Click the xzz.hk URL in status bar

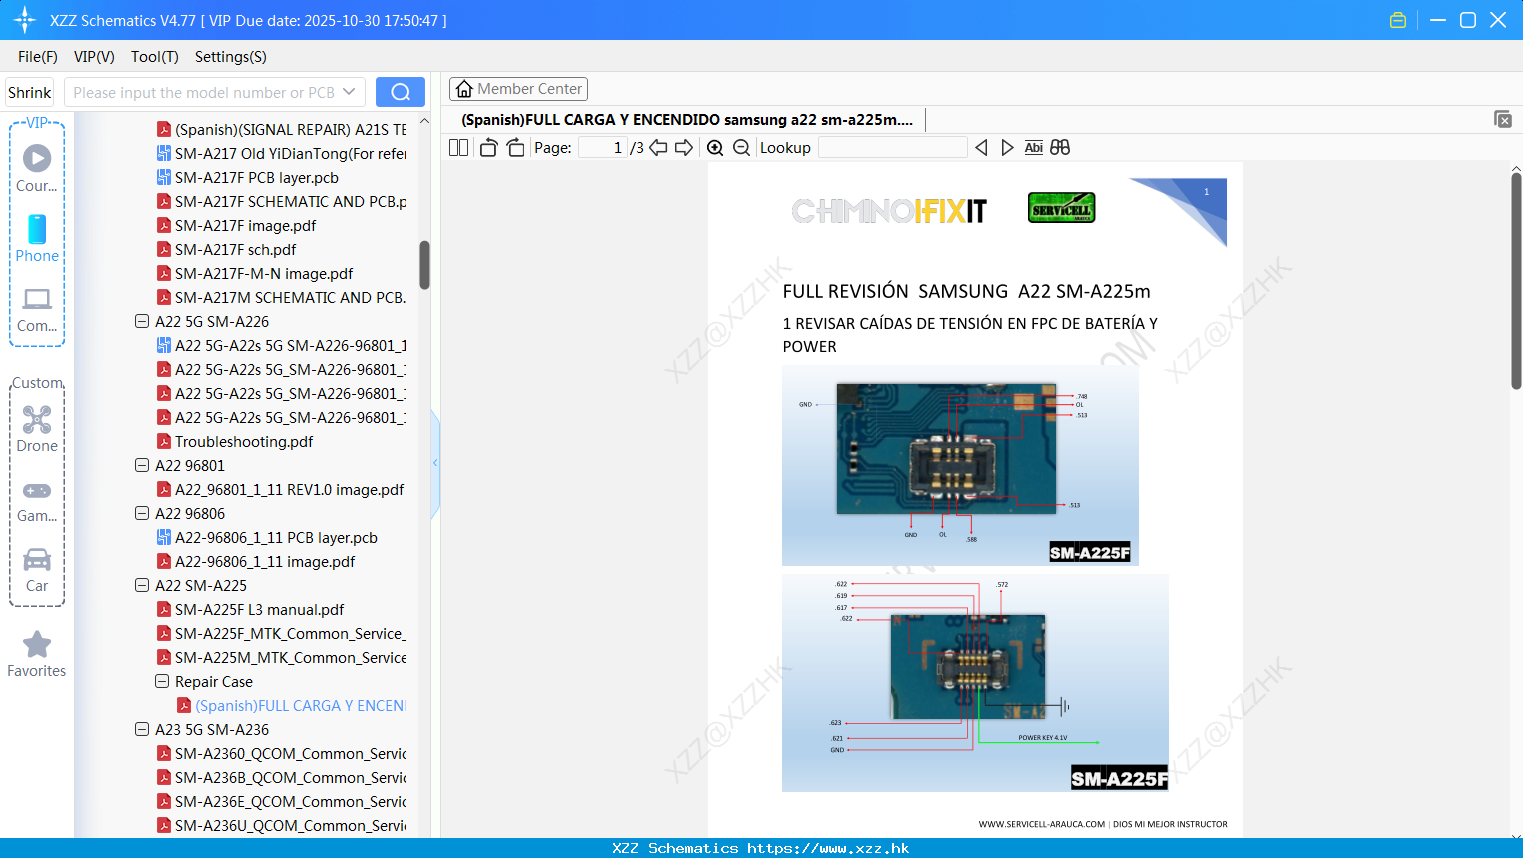pyautogui.click(x=828, y=848)
